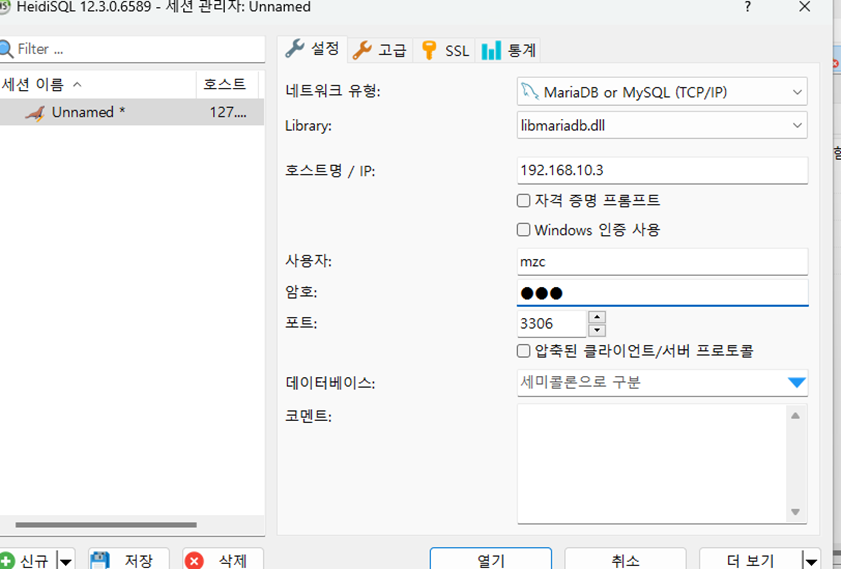This screenshot has width=841, height=569.
Task: Open the Library dropdown
Action: point(797,125)
